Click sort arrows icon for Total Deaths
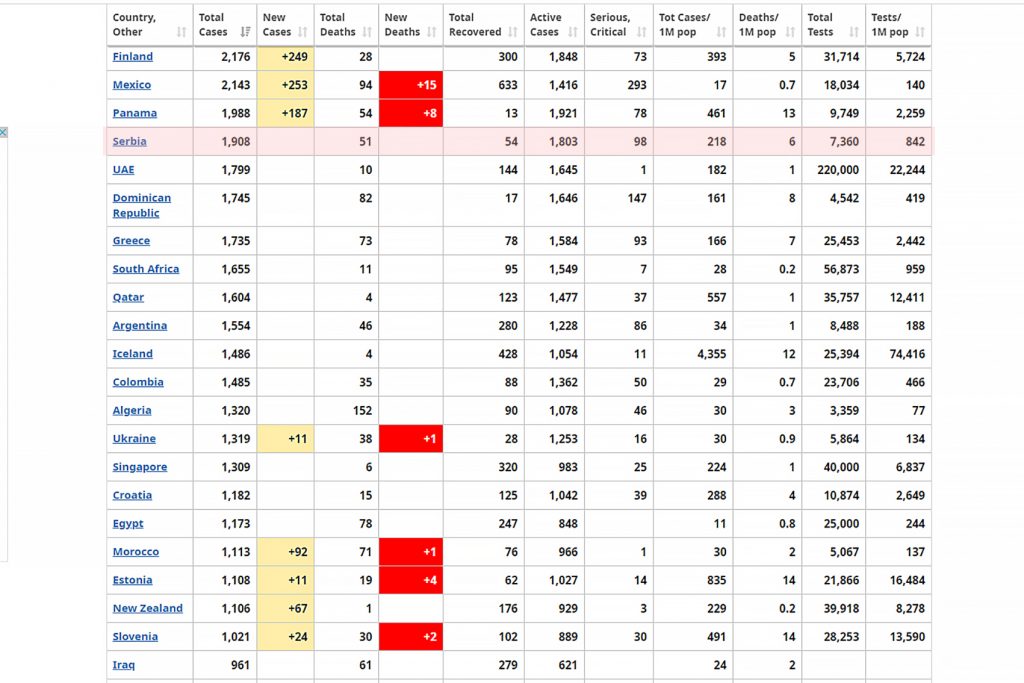Screen dimensions: 1024x683 [367, 32]
